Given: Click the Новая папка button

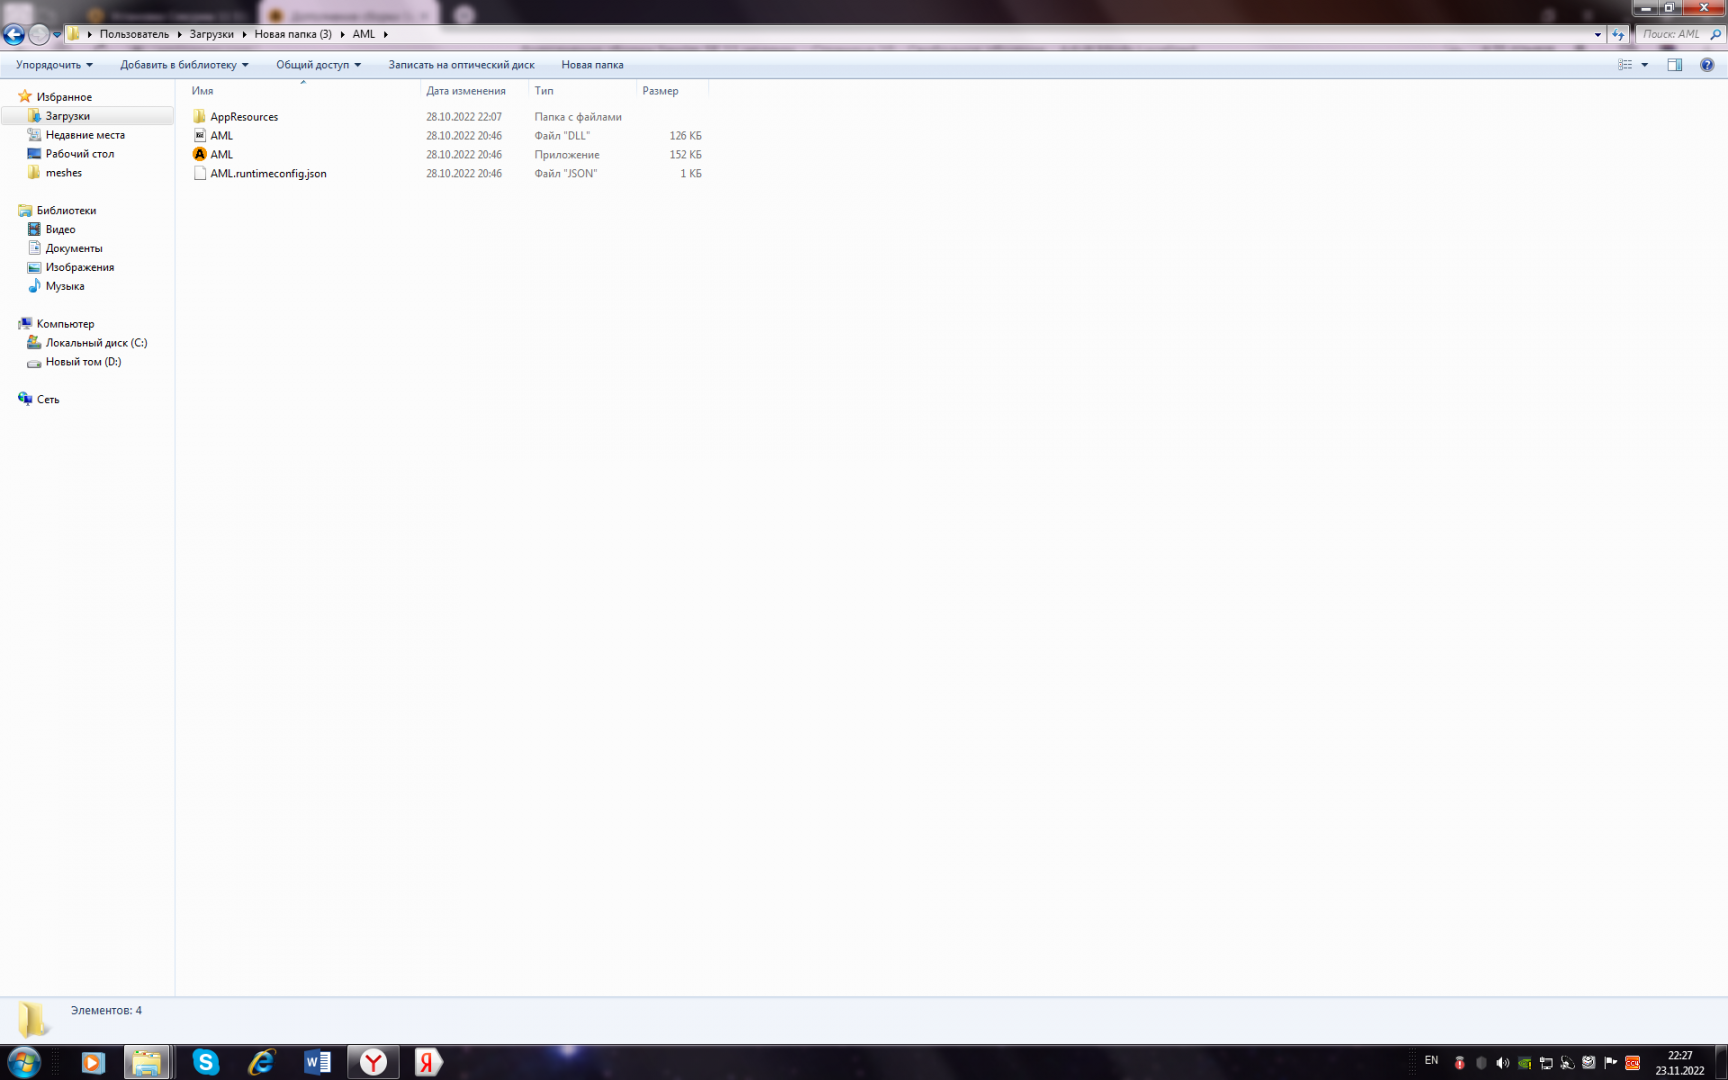Looking at the screenshot, I should (x=592, y=65).
